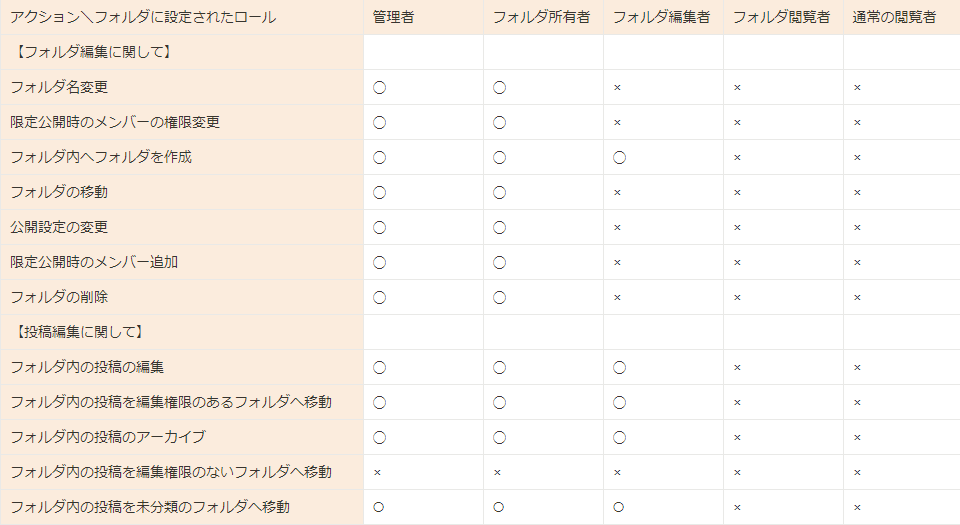
Task: Click フォルダ編集者 circle in フォルダ内へフォルダを作成 row
Action: [x=619, y=157]
